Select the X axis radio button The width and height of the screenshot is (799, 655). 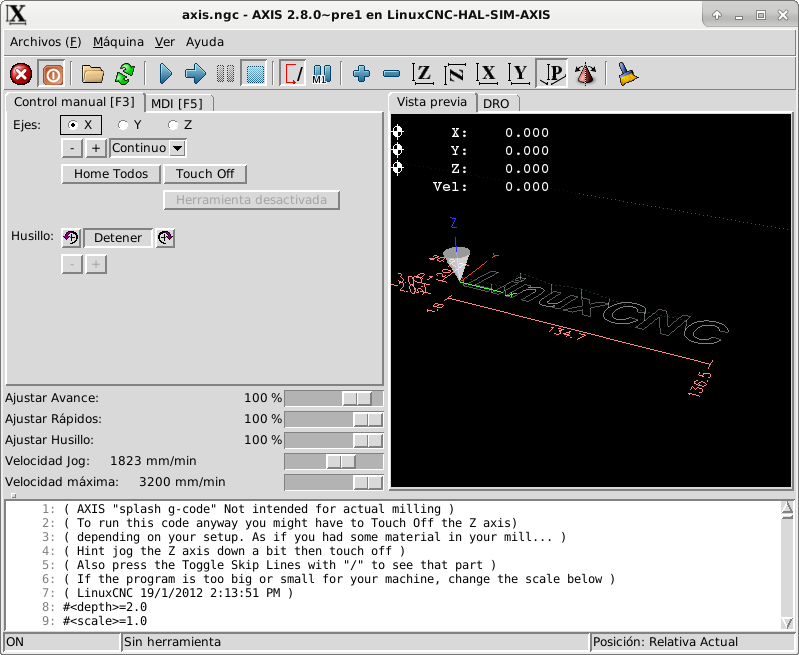(81, 125)
